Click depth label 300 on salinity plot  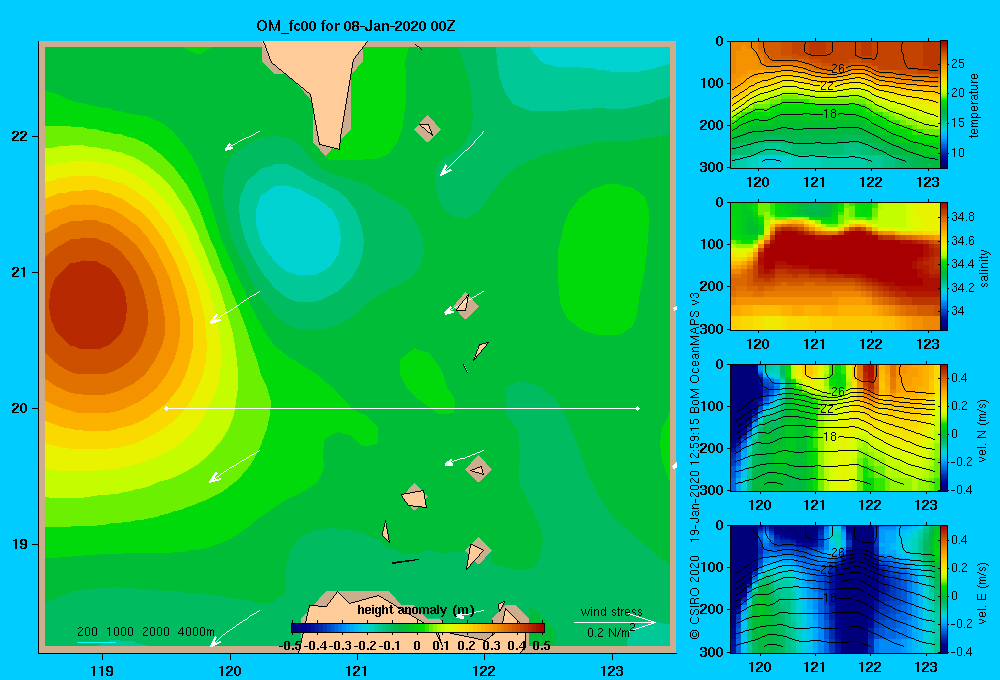[x=711, y=329]
